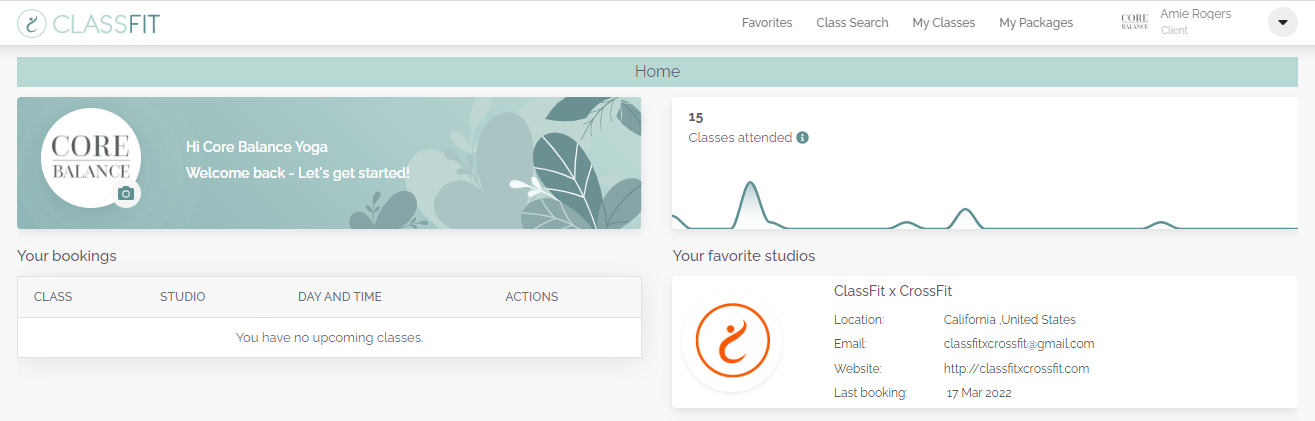This screenshot has width=1315, height=421.
Task: Click the CLASS column header
Action: click(53, 297)
